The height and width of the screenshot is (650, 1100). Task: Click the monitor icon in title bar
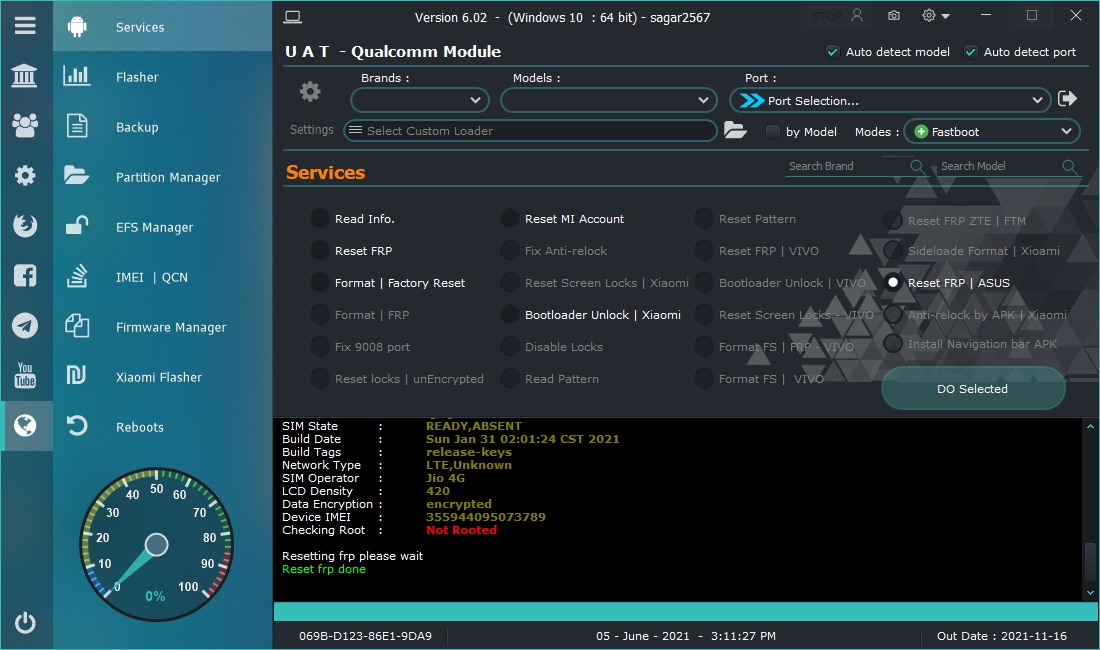coord(293,18)
